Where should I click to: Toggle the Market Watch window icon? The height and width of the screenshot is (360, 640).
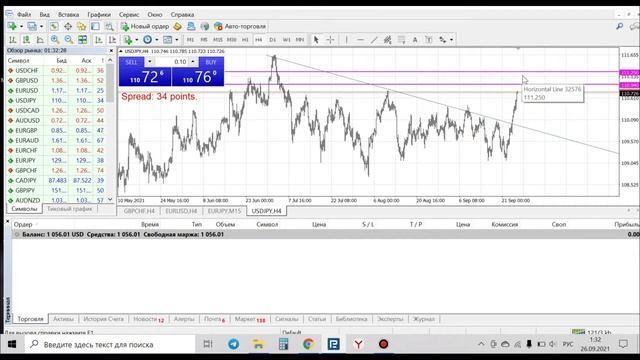click(54, 26)
